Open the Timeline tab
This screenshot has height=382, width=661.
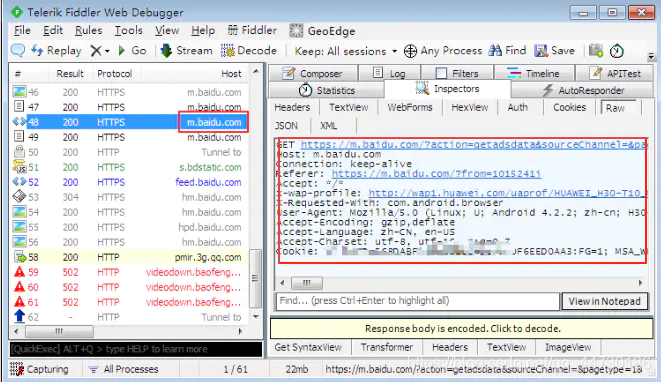click(x=534, y=73)
